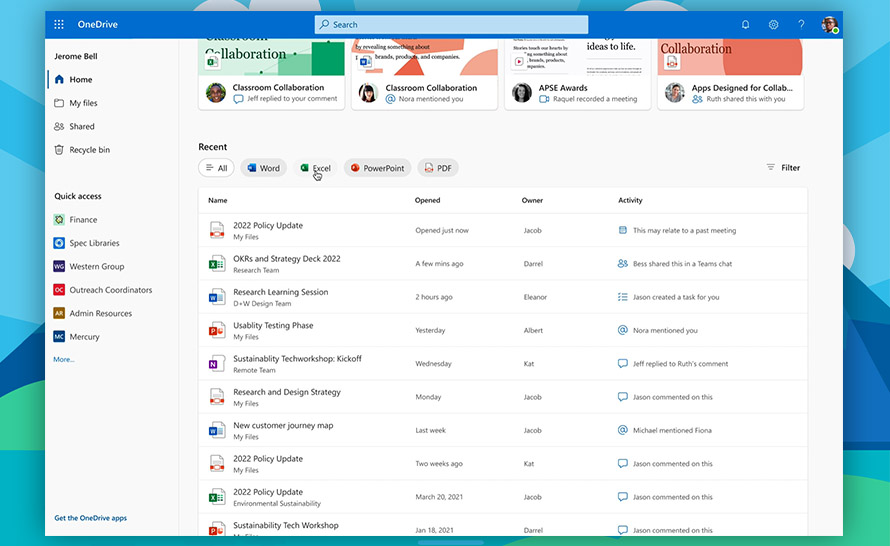Click the past meeting activity icon
Viewport: 890px width, 546px height.
click(623, 230)
